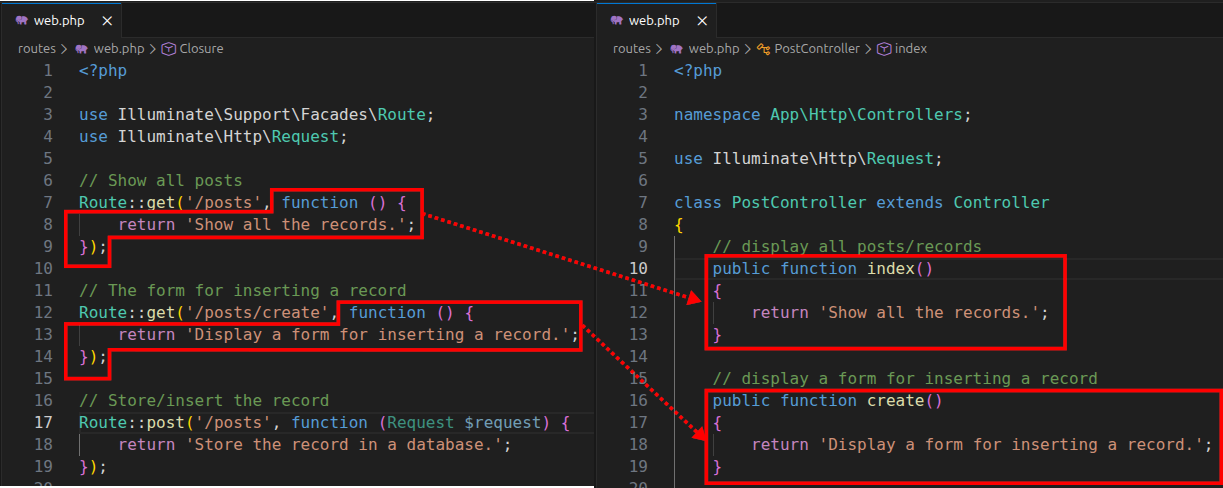Viewport: 1223px width, 488px height.
Task: Open web.php breadcrumb dropdown in the right pane
Action: click(714, 48)
